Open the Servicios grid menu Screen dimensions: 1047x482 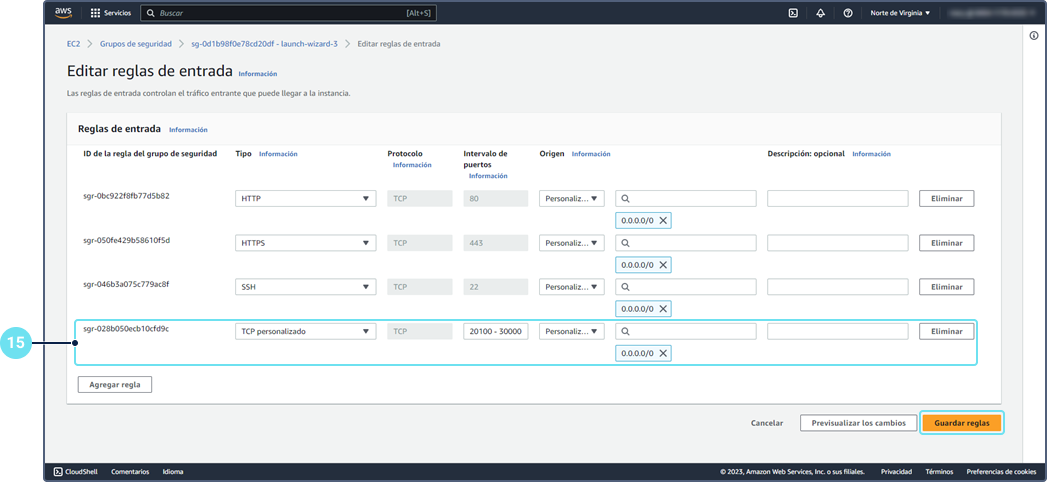(110, 13)
